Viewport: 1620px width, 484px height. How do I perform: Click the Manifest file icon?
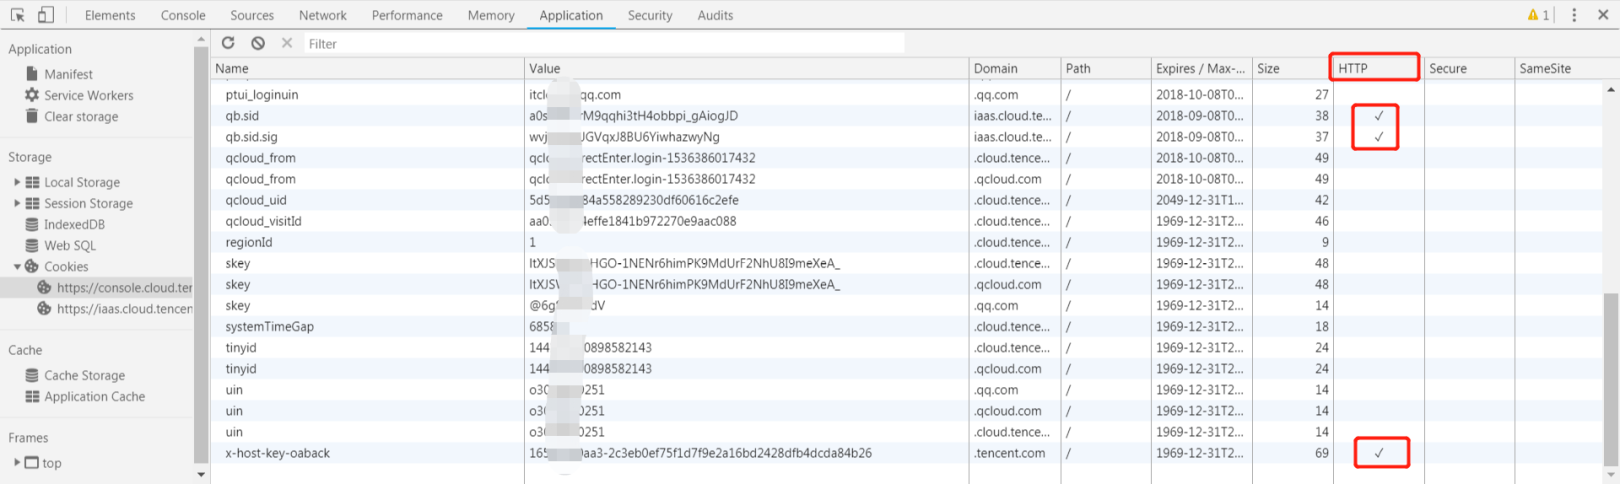pyautogui.click(x=32, y=74)
